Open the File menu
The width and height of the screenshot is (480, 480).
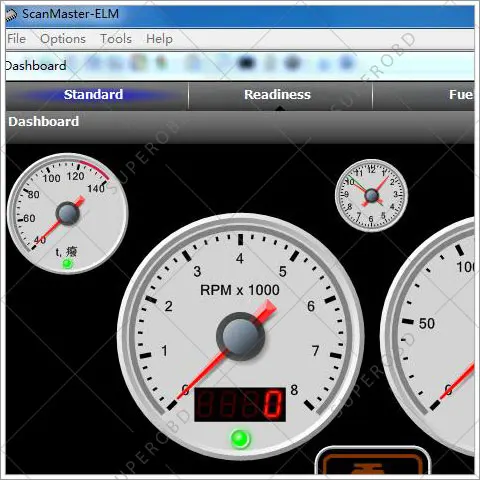click(x=16, y=39)
